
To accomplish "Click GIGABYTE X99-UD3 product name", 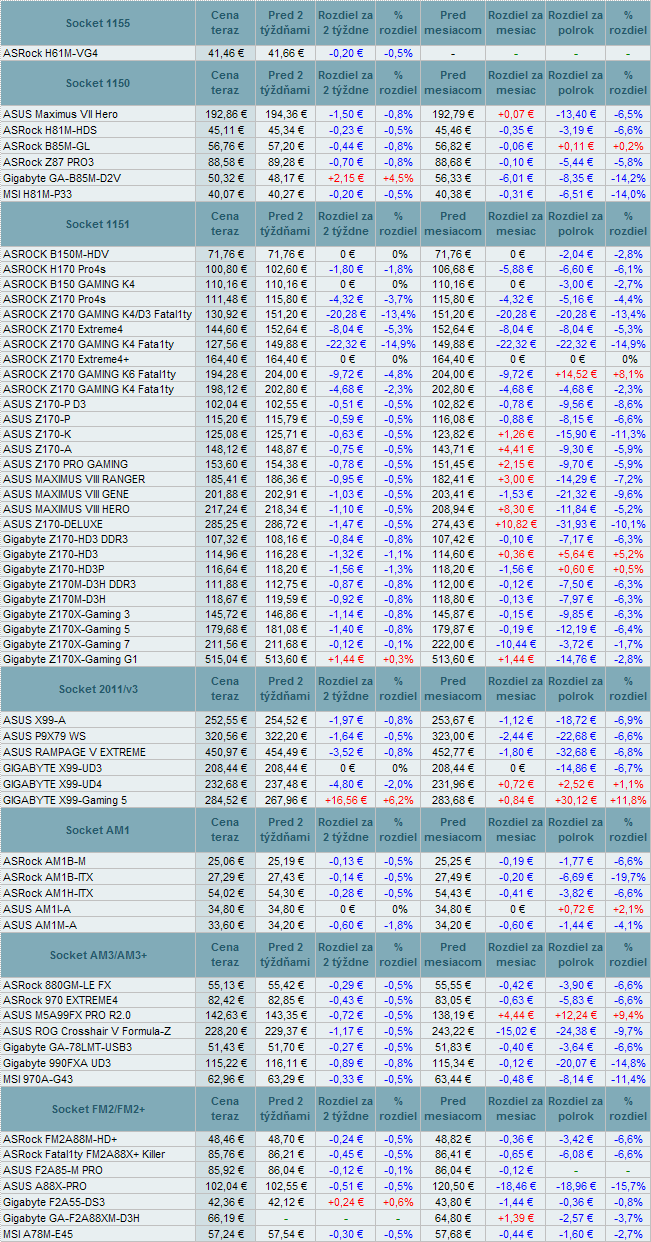I will [x=53, y=767].
